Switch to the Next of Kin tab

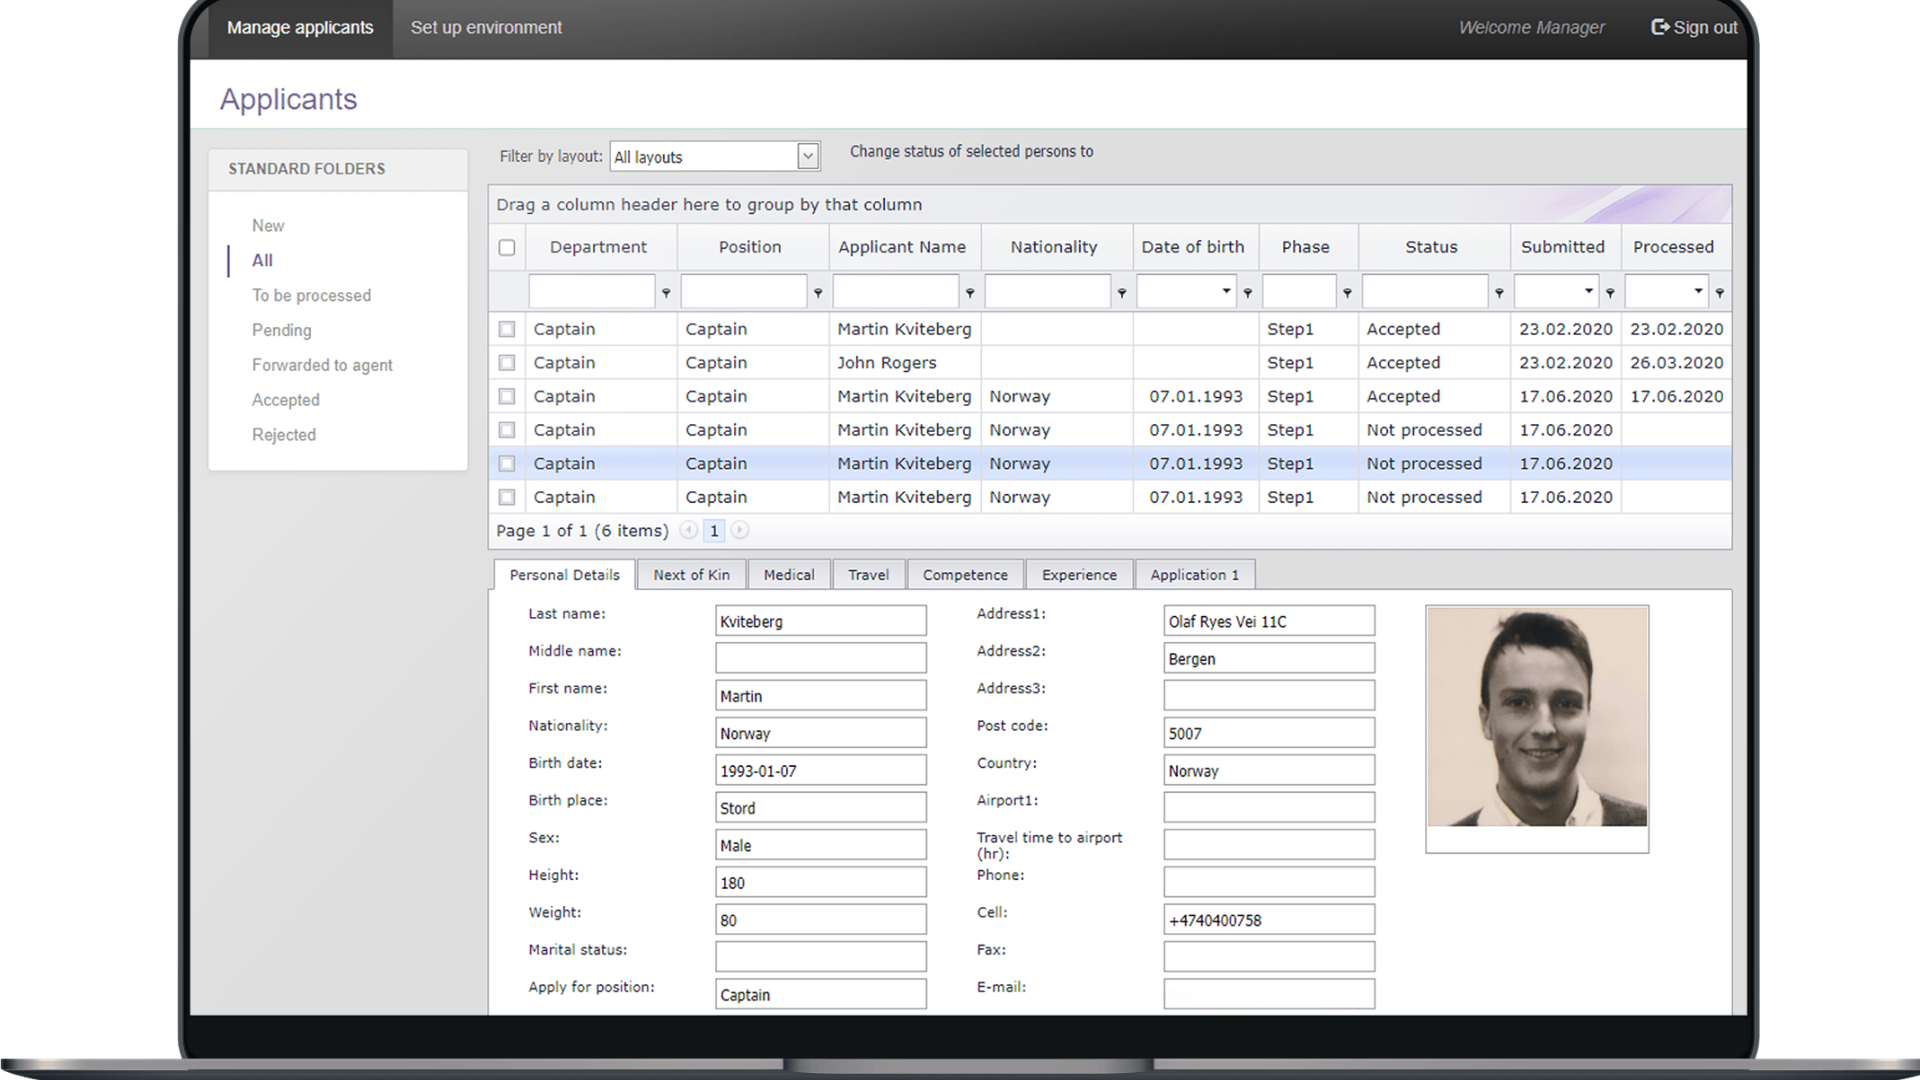point(691,575)
